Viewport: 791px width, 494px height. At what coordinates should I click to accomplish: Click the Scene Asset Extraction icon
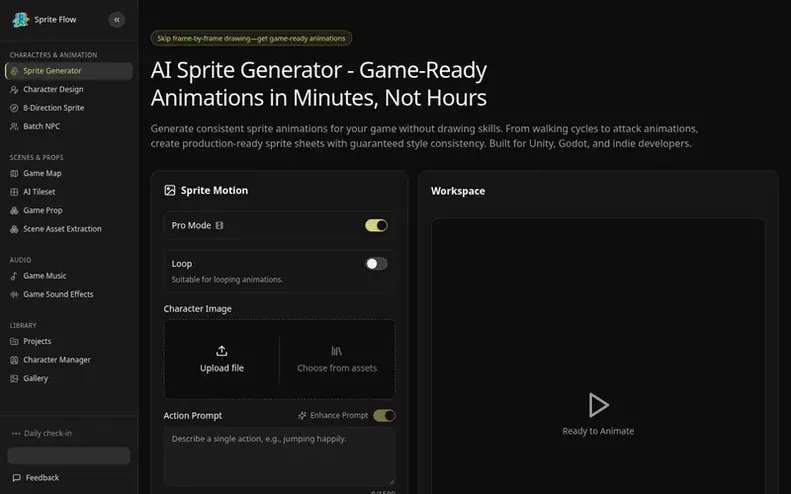point(14,229)
